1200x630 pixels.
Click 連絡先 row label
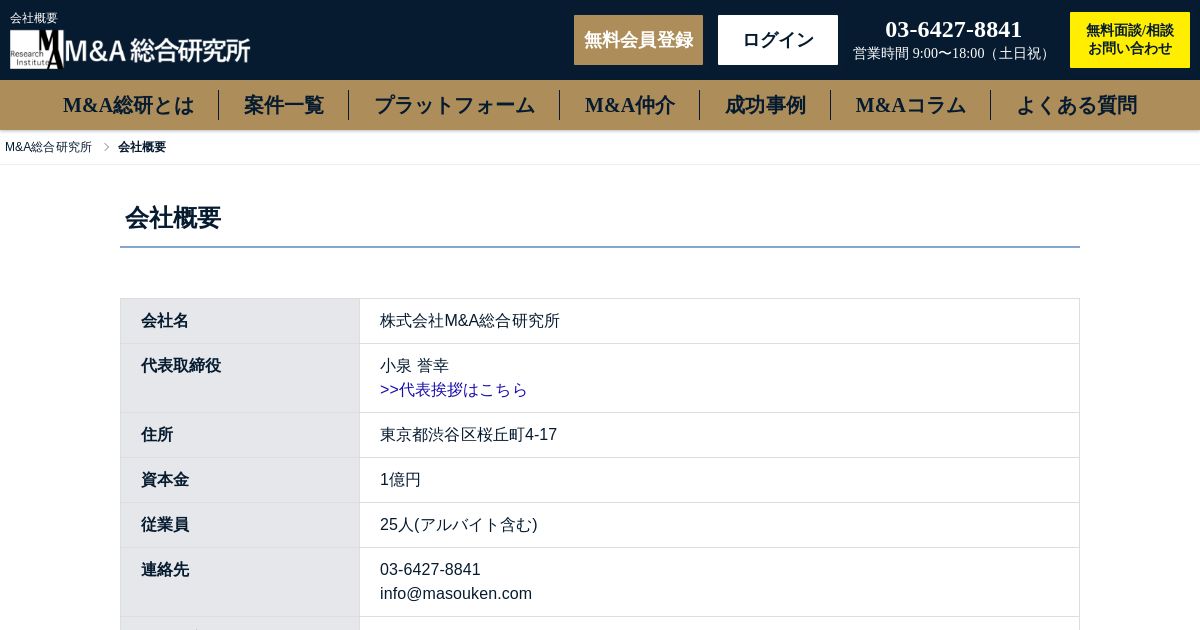(165, 570)
